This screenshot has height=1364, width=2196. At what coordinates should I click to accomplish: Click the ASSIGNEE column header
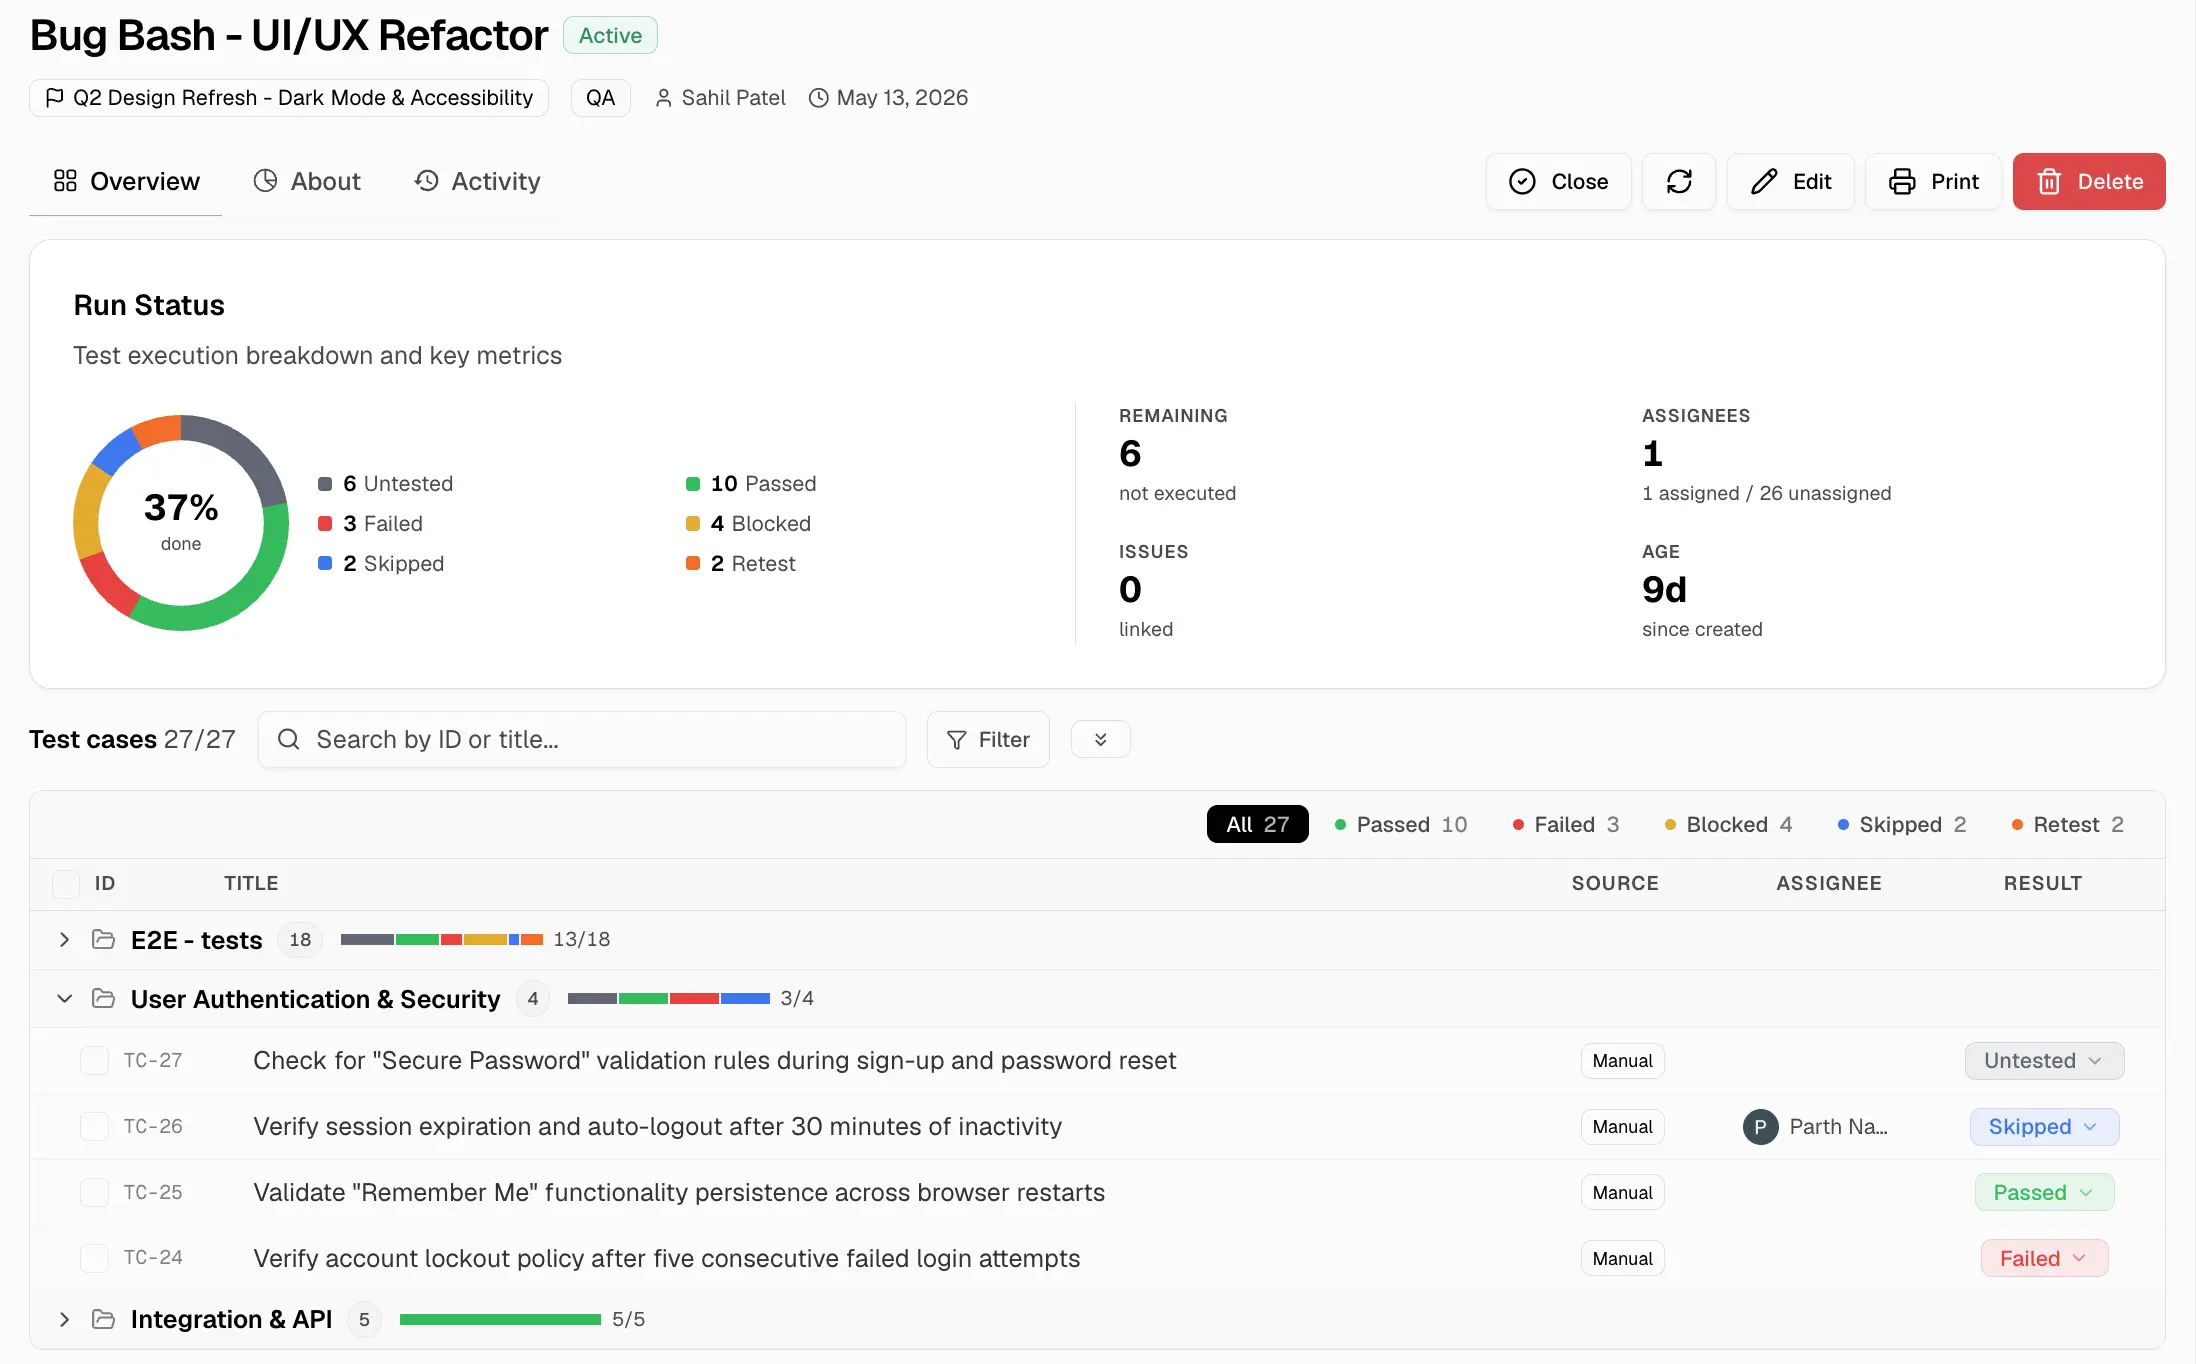tap(1828, 883)
